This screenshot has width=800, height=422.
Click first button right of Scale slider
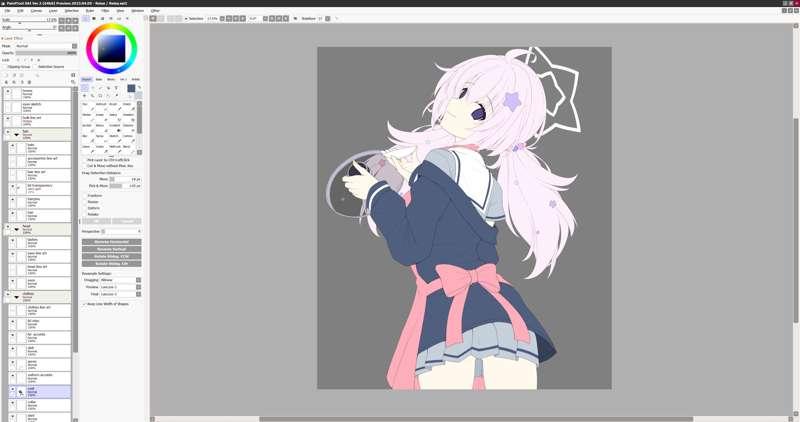click(x=61, y=20)
